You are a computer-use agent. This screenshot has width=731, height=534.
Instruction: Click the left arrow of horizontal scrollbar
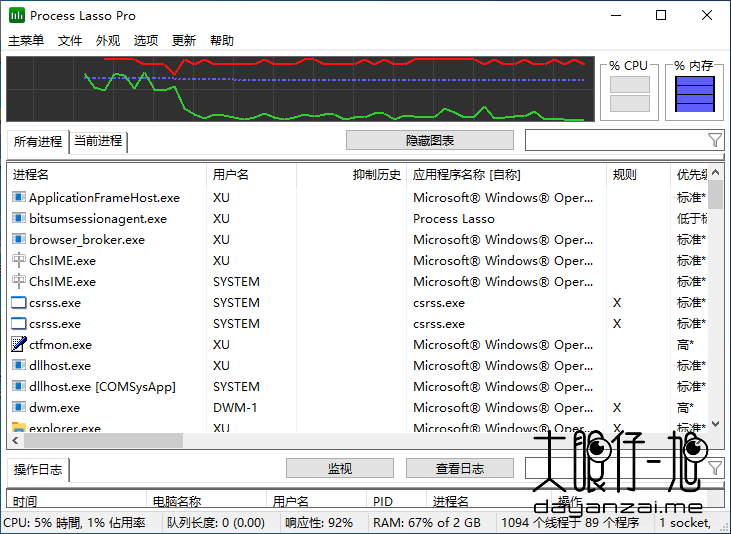[15, 440]
